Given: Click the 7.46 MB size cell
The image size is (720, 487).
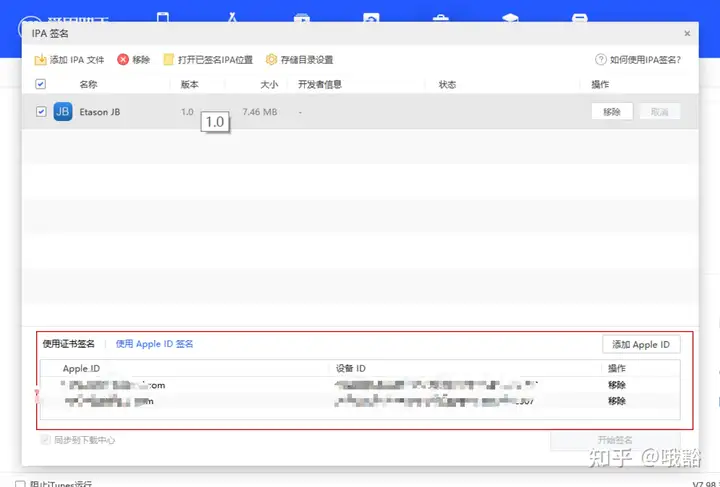Looking at the screenshot, I should coord(259,112).
